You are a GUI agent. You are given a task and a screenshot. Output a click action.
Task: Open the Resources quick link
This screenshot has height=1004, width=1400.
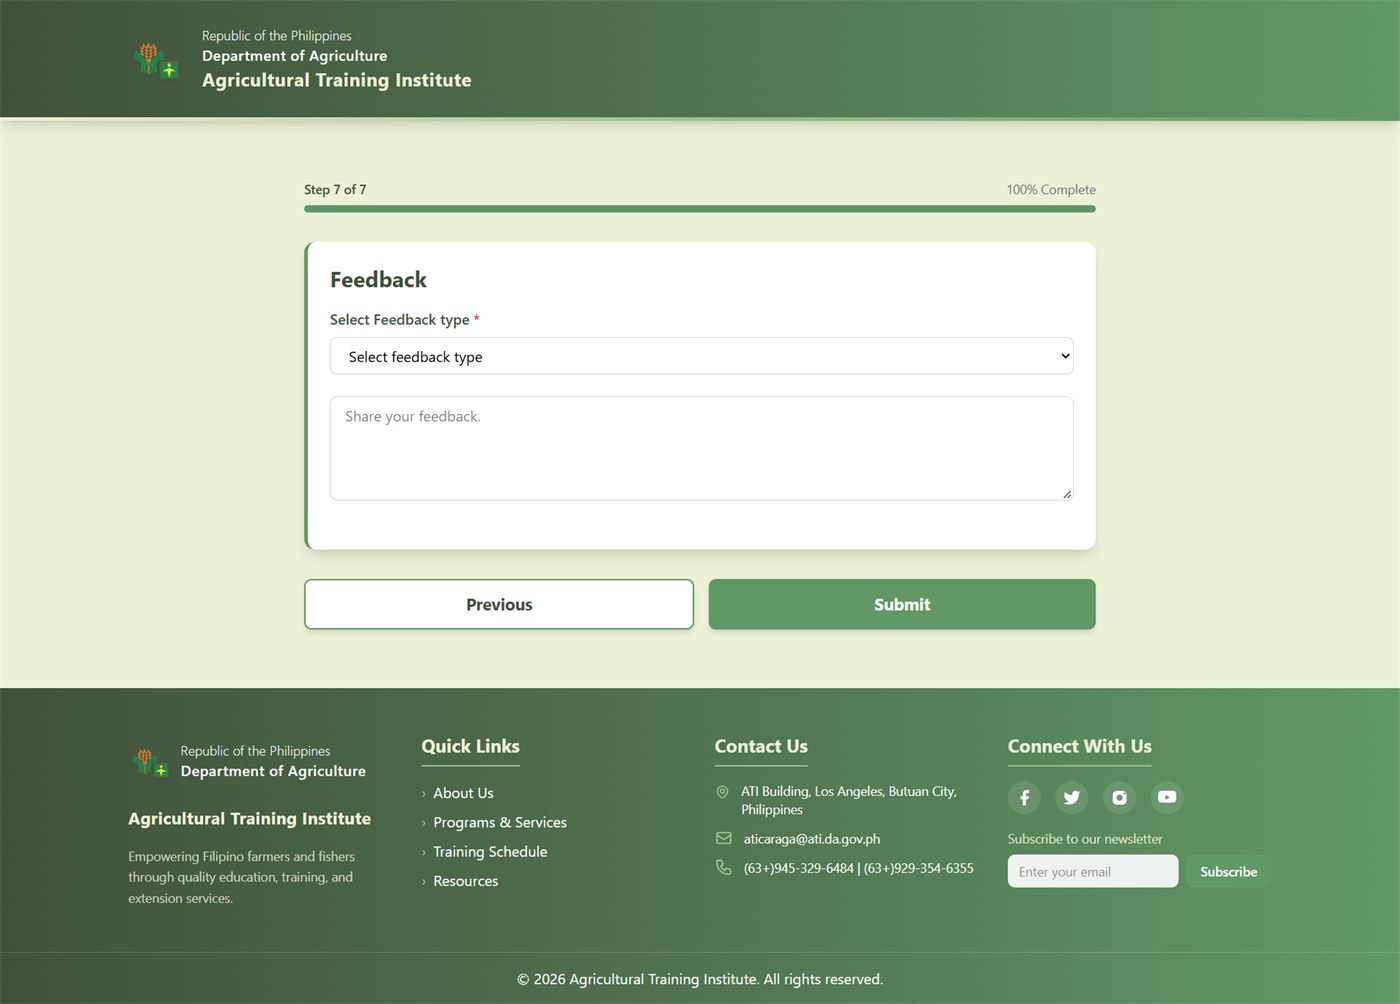(465, 881)
